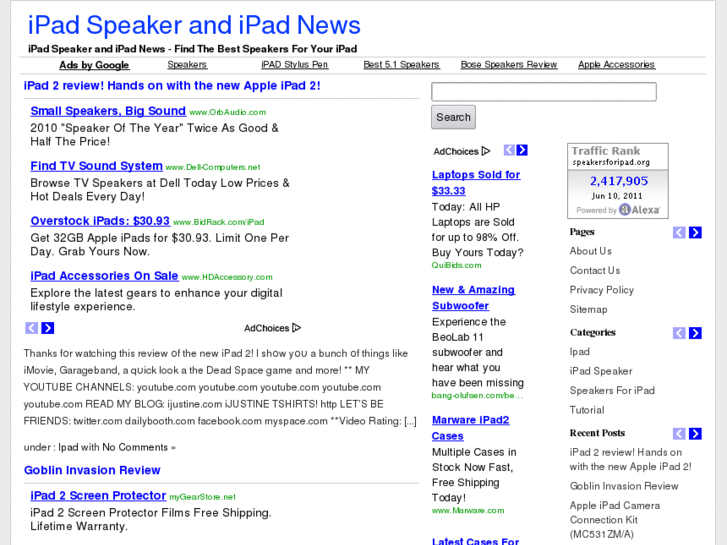Open No Comments link under post
Screen dimensions: 727x545
tap(135, 448)
